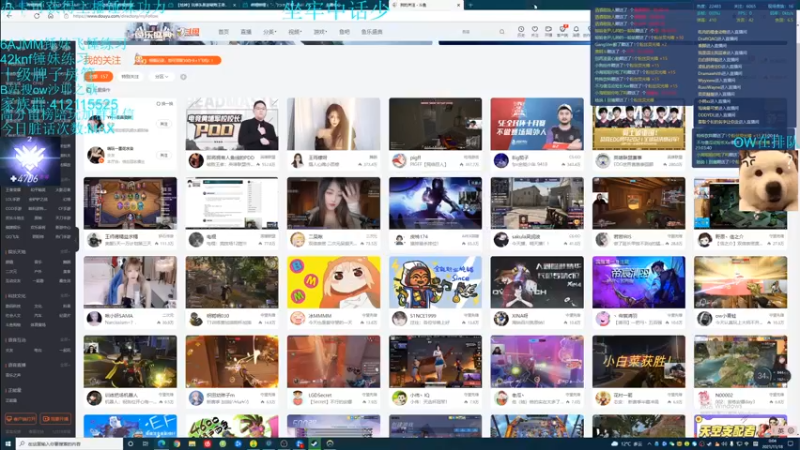
Task: Open File Explorer from the taskbar
Action: (x=192, y=444)
